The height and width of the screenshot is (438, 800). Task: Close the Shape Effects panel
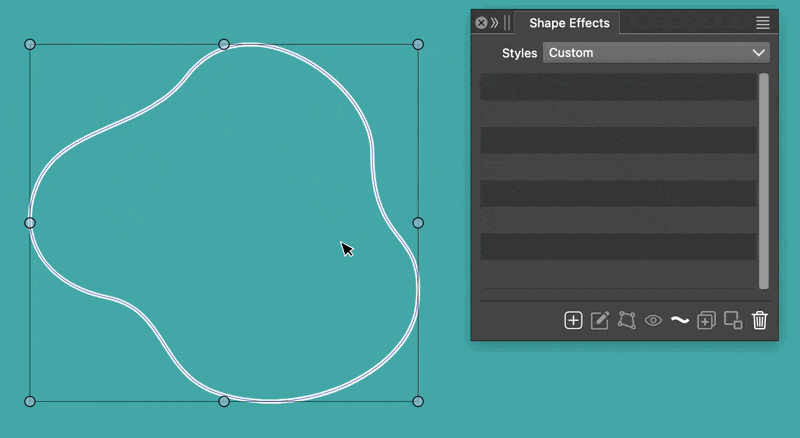coord(481,23)
